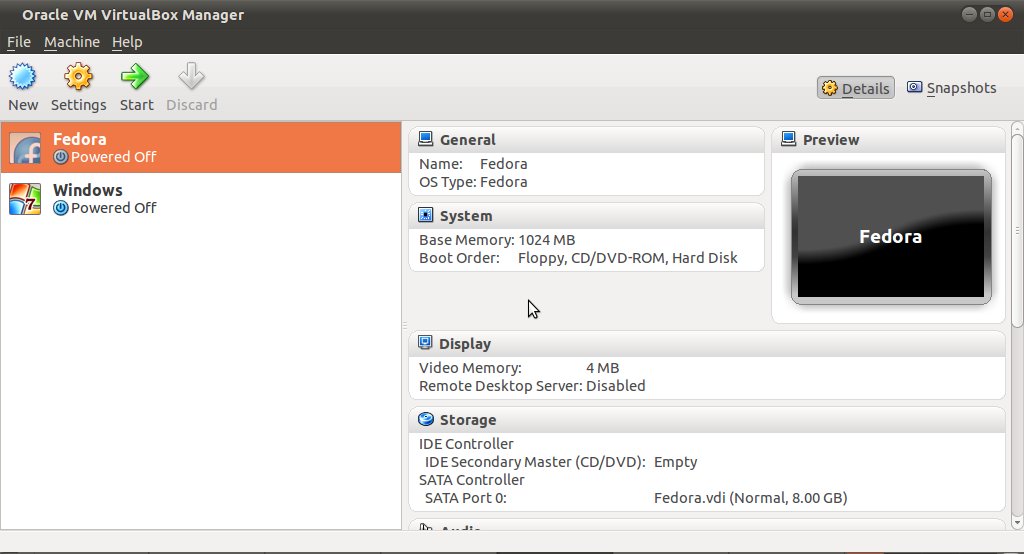Click the Storage section disk icon

pos(426,419)
